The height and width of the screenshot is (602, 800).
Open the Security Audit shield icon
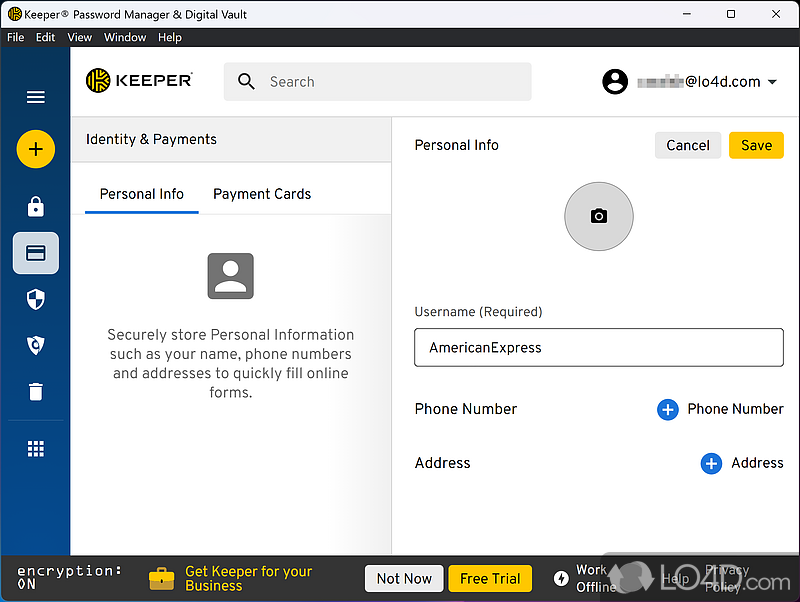36,299
